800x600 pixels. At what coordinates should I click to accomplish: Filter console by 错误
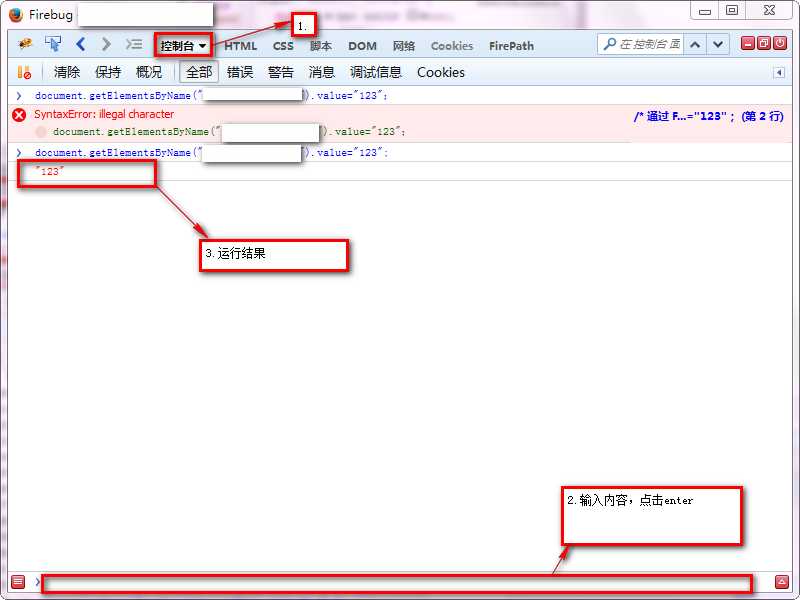click(240, 72)
